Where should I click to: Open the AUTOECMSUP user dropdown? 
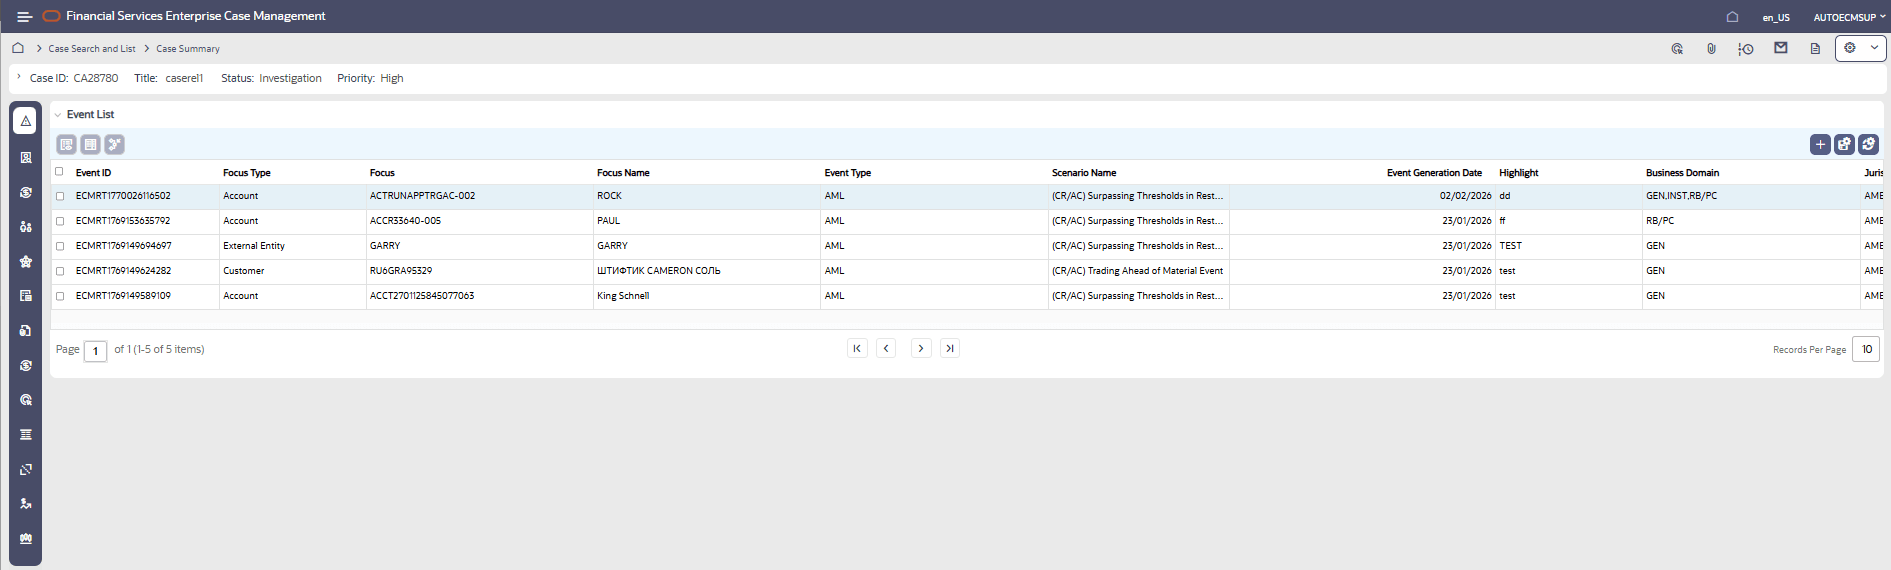(1849, 17)
